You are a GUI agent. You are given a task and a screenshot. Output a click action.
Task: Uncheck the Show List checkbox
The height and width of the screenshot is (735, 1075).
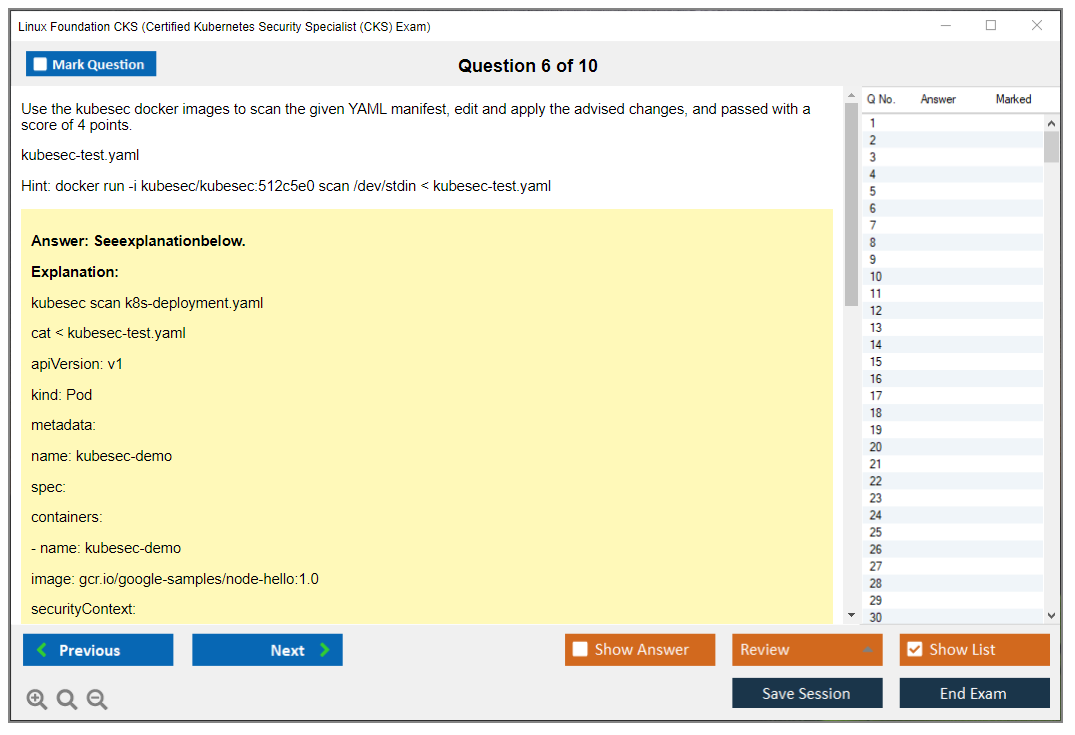pyautogui.click(x=914, y=650)
